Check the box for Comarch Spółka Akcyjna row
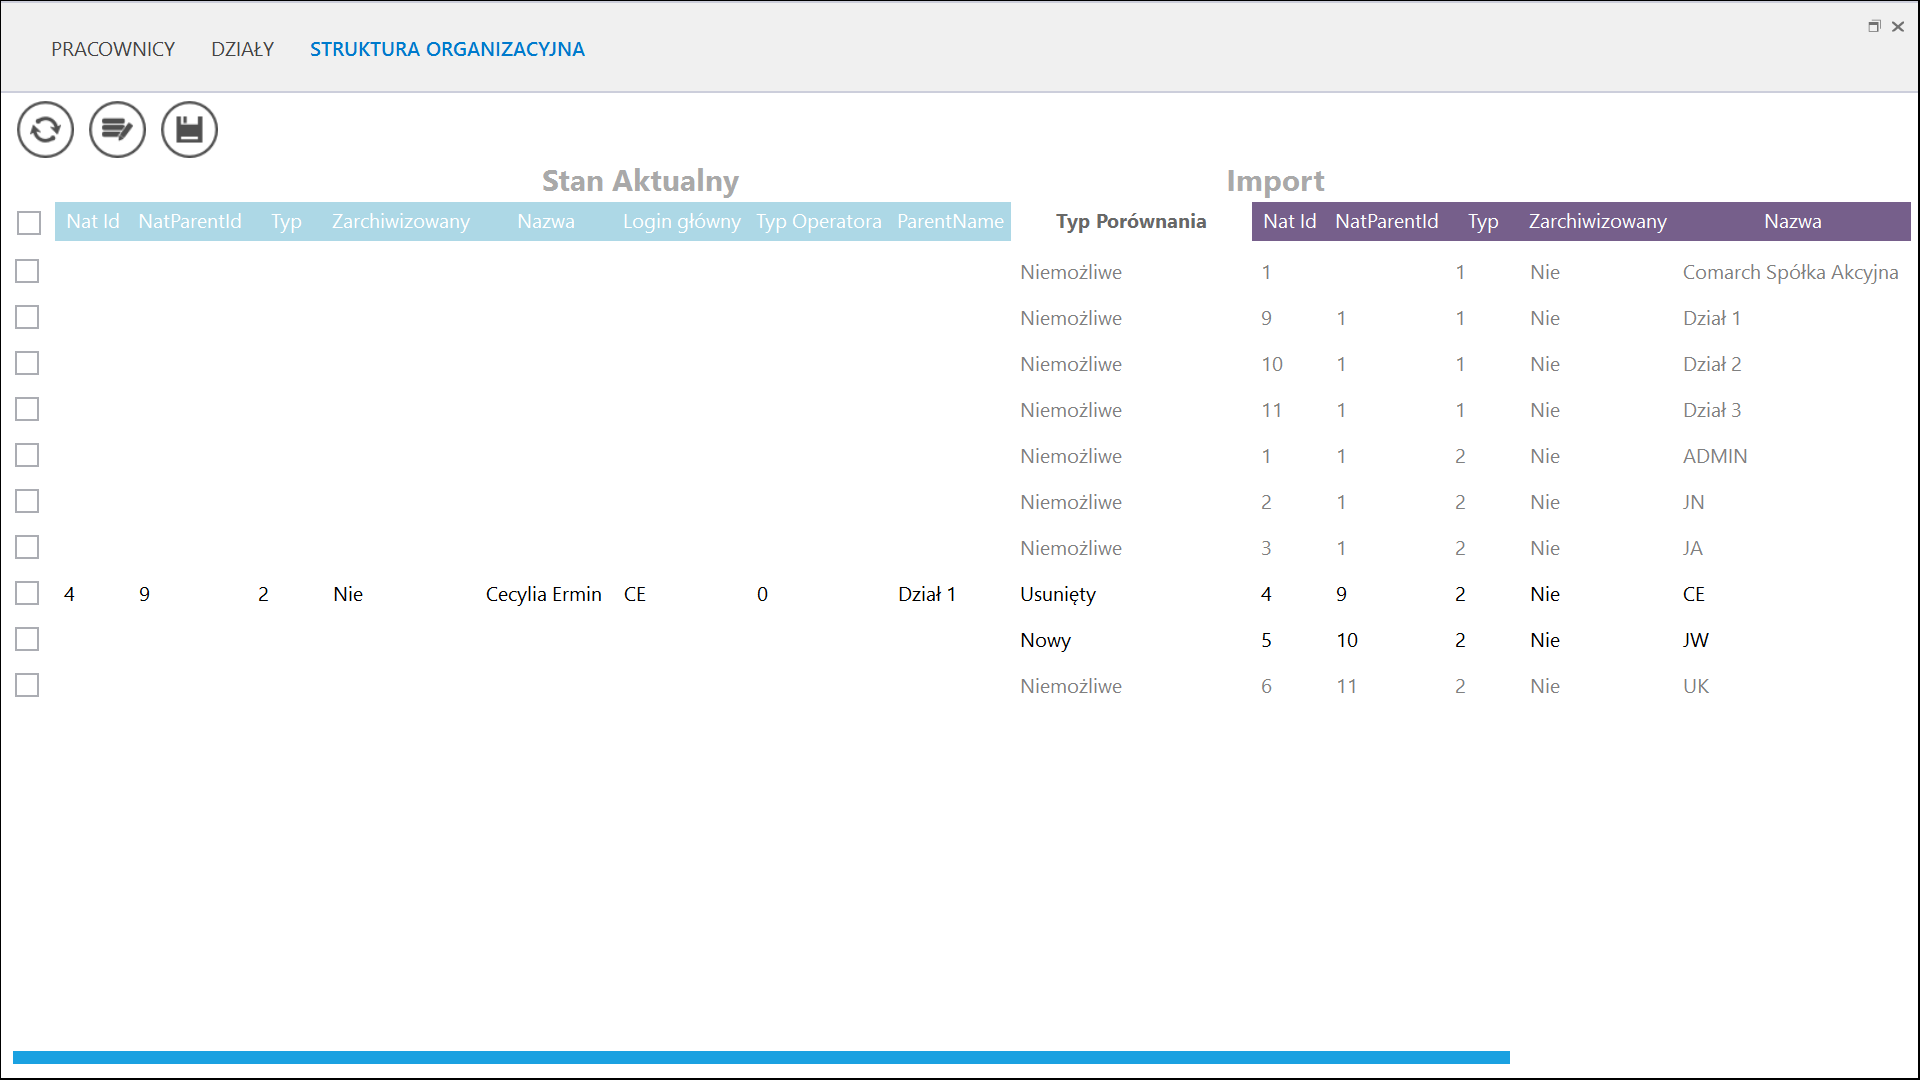 pos(27,271)
